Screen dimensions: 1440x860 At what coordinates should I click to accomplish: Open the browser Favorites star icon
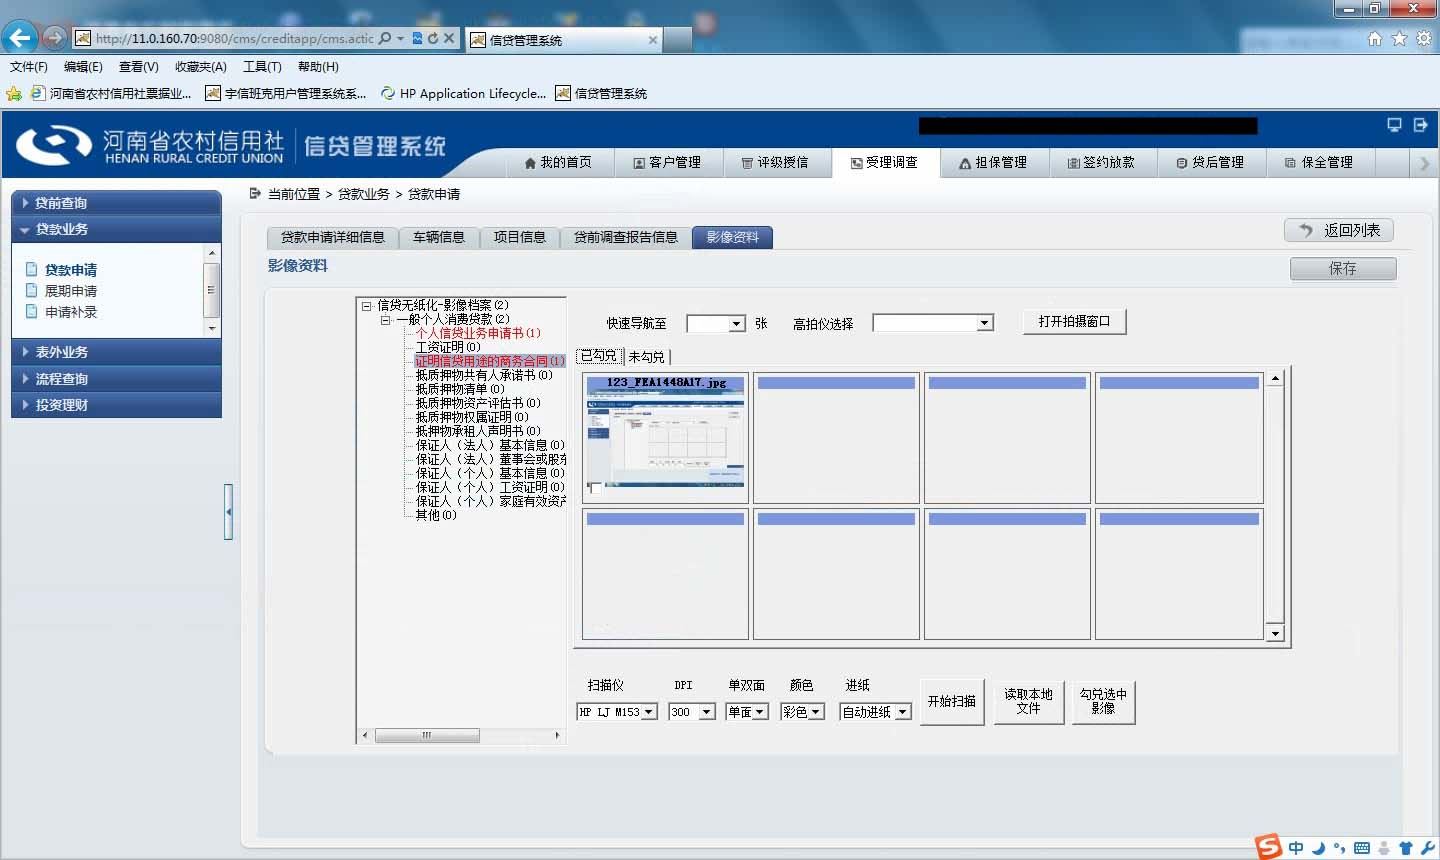[x=1399, y=39]
